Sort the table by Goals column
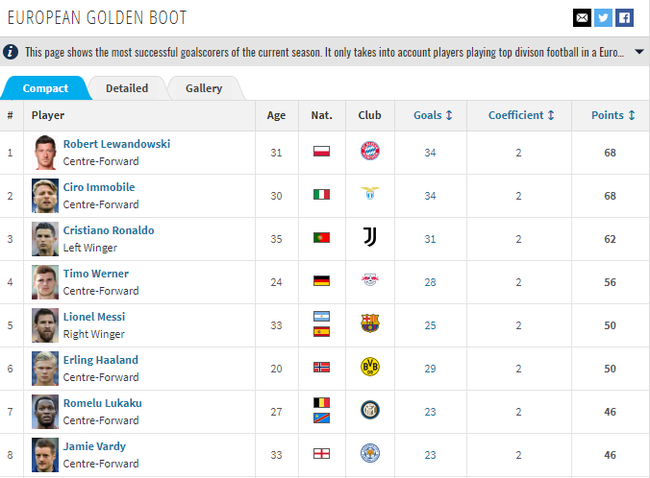 (433, 116)
